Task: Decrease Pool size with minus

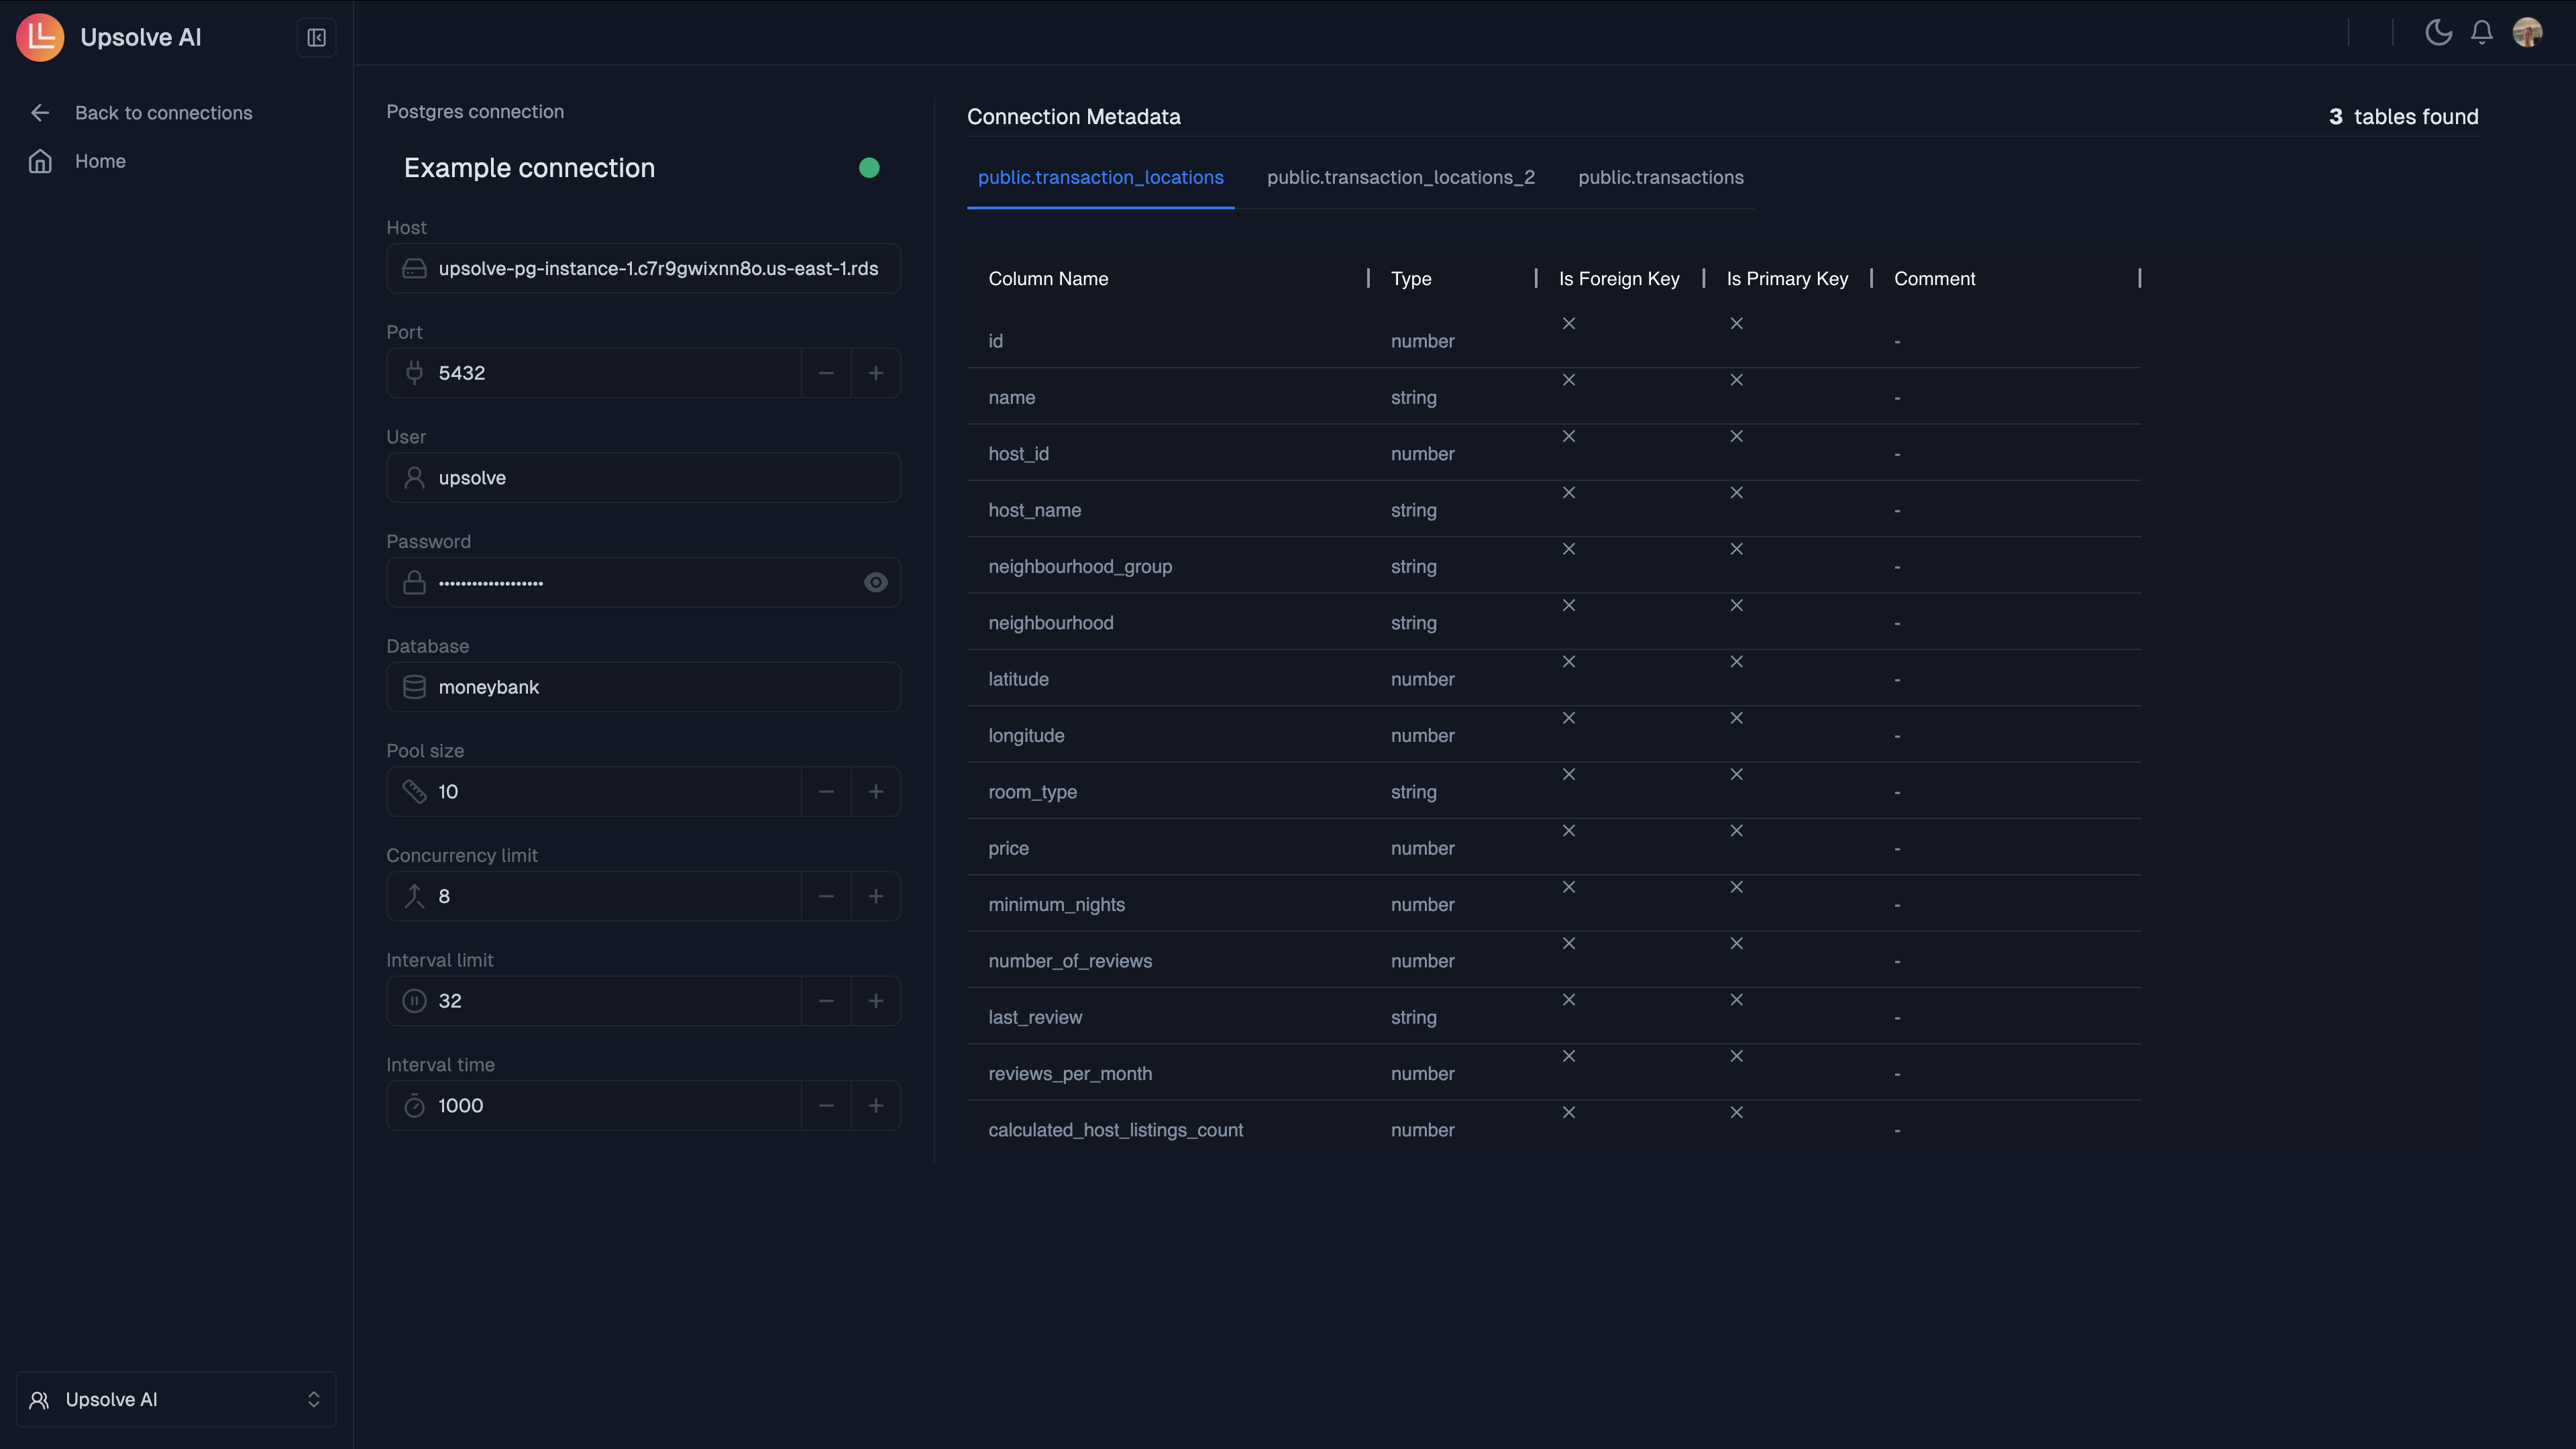Action: pos(826,792)
